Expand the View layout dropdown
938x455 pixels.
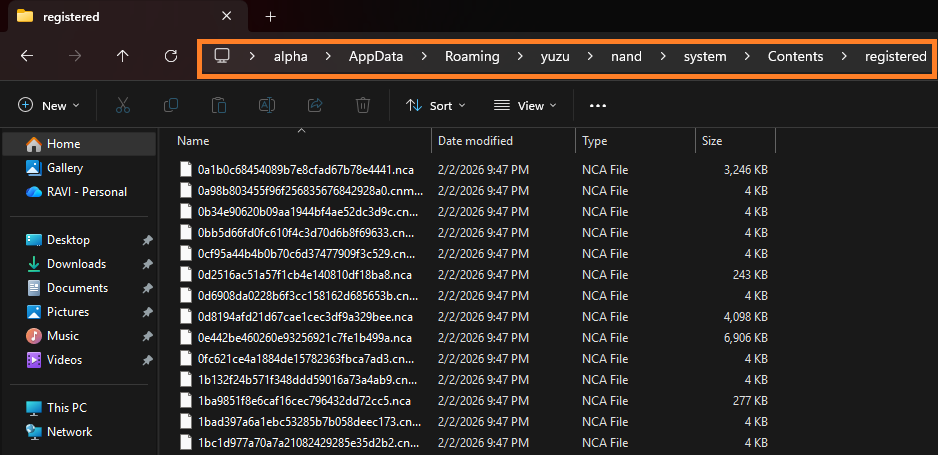(x=525, y=105)
